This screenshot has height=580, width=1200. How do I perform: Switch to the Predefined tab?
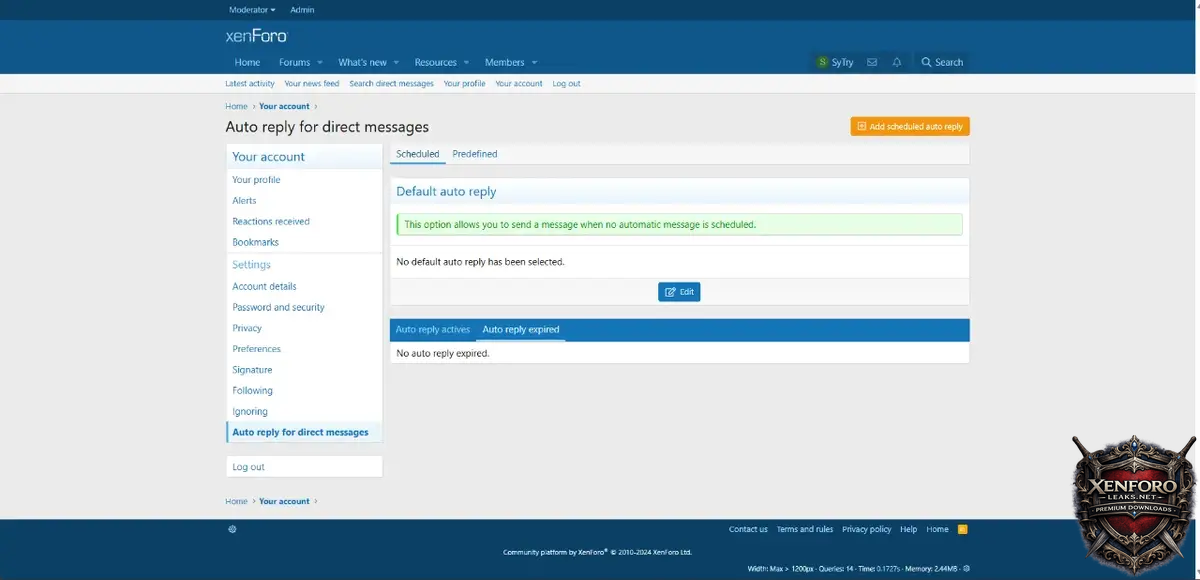click(474, 154)
